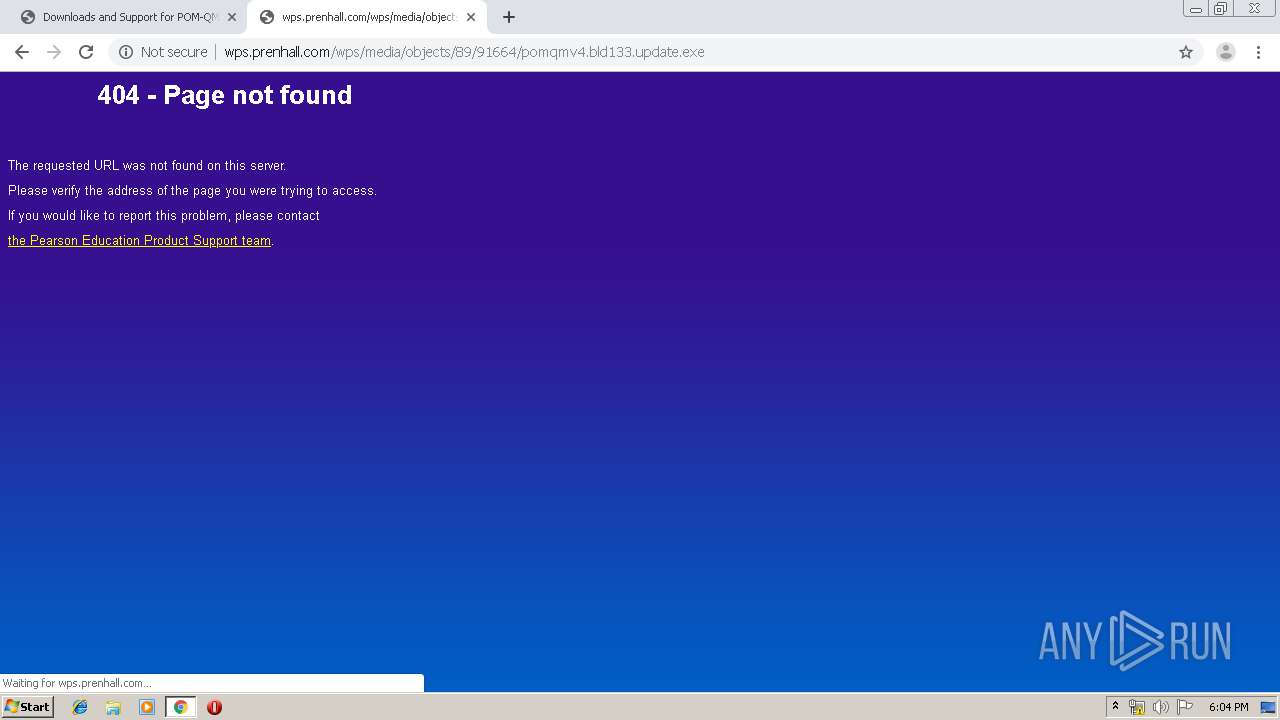This screenshot has width=1280, height=720.
Task: Click 'Please verify the address' text line
Action: (192, 191)
